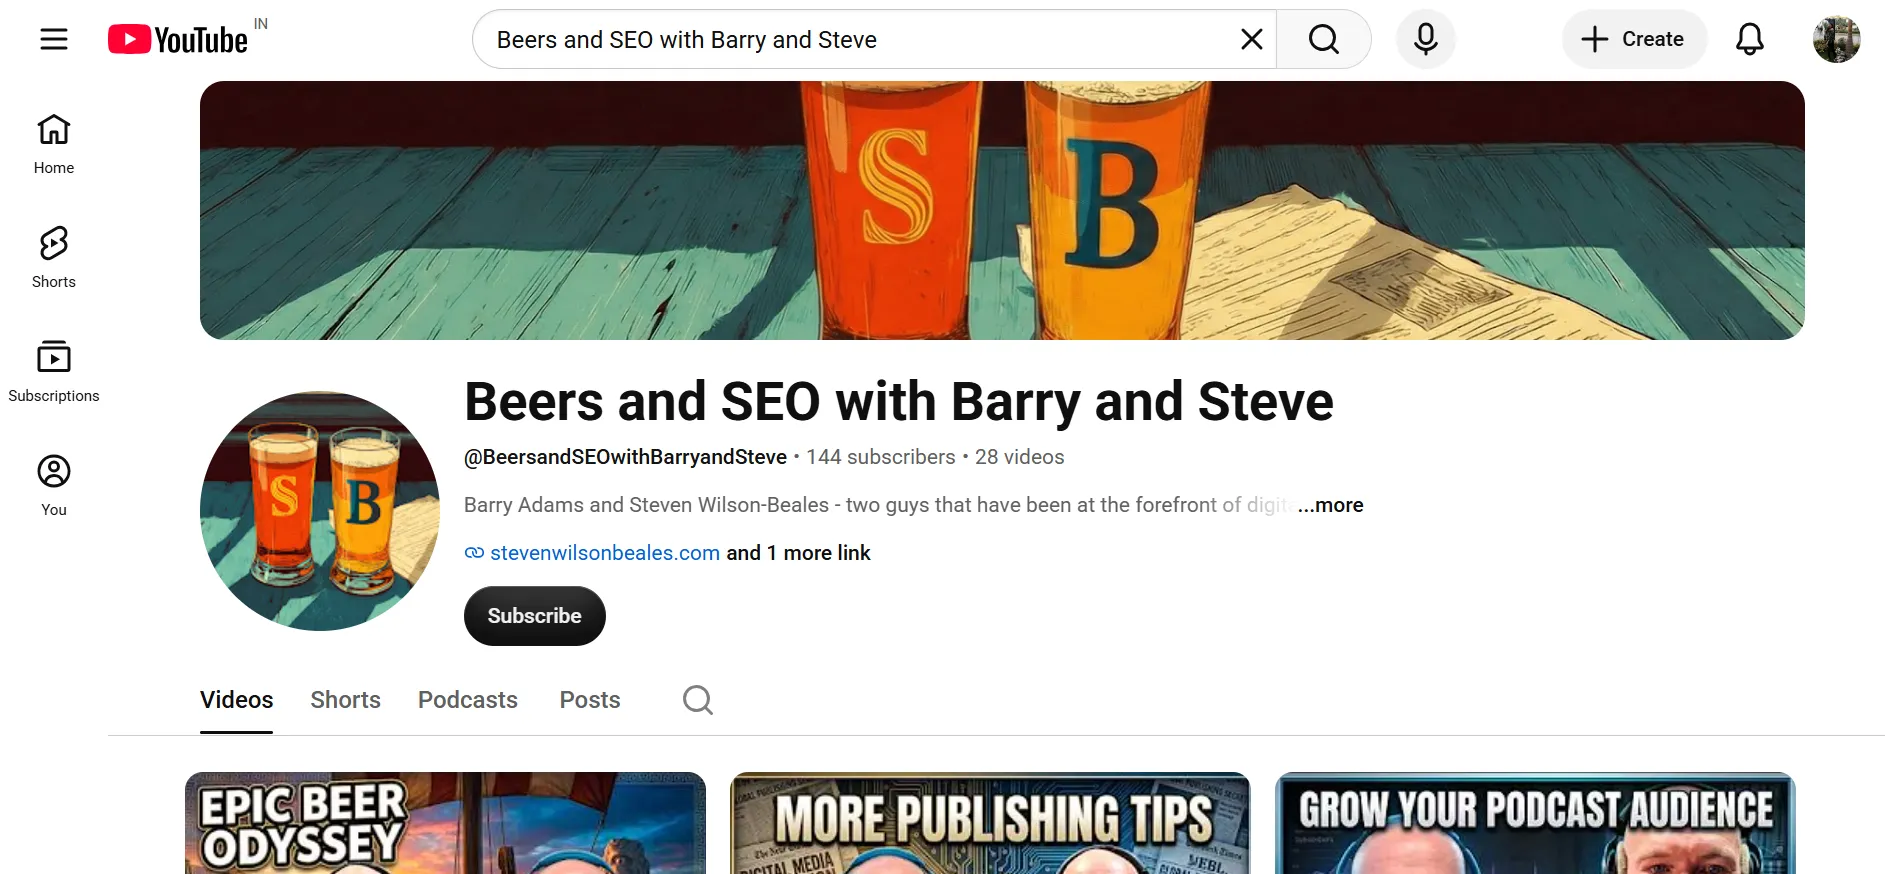Click the '28 videos' text

[x=1020, y=457]
